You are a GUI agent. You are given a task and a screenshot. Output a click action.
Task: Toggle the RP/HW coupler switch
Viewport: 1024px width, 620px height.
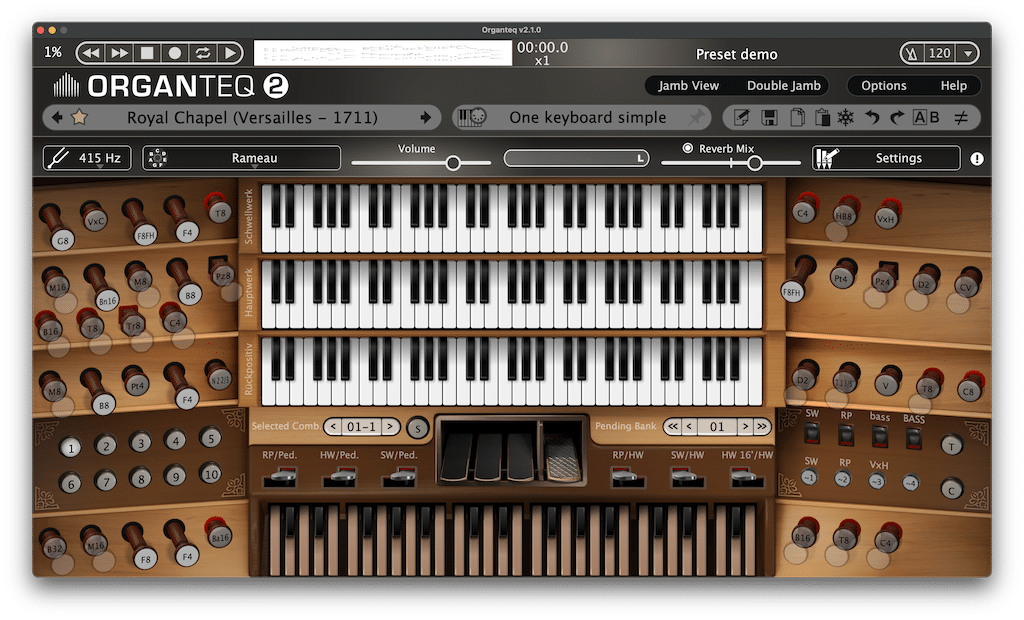[x=628, y=477]
